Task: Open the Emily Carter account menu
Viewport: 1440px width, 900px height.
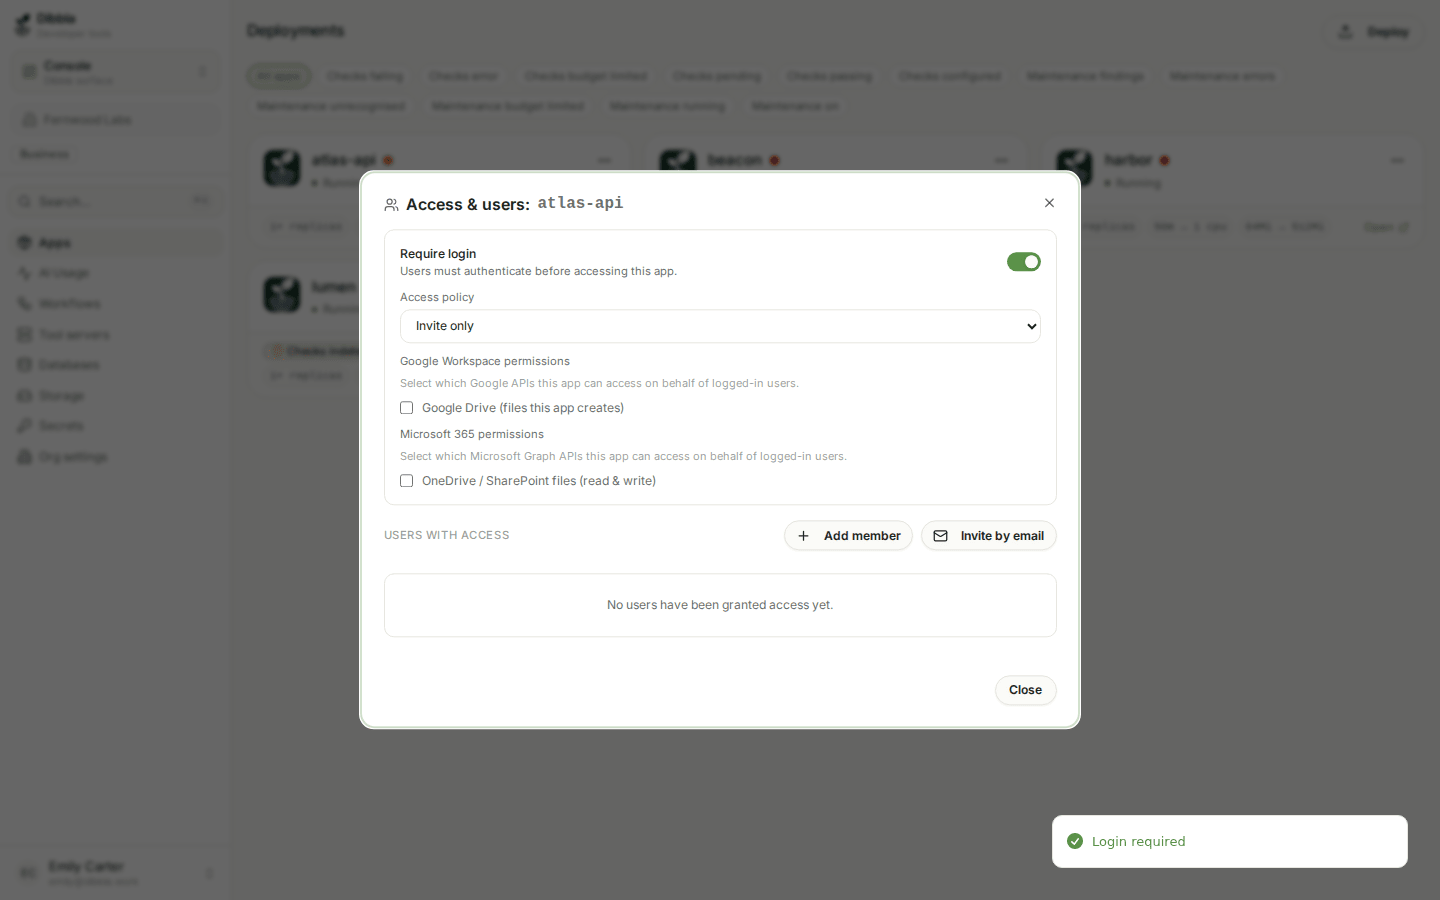Action: 116,873
